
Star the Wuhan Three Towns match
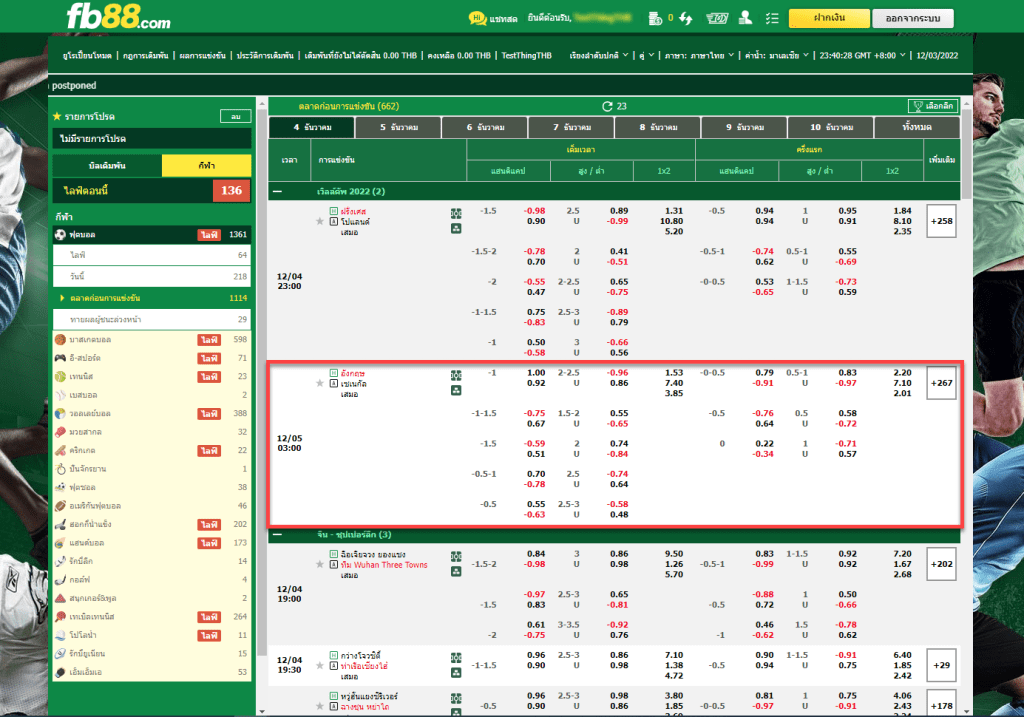(x=320, y=565)
